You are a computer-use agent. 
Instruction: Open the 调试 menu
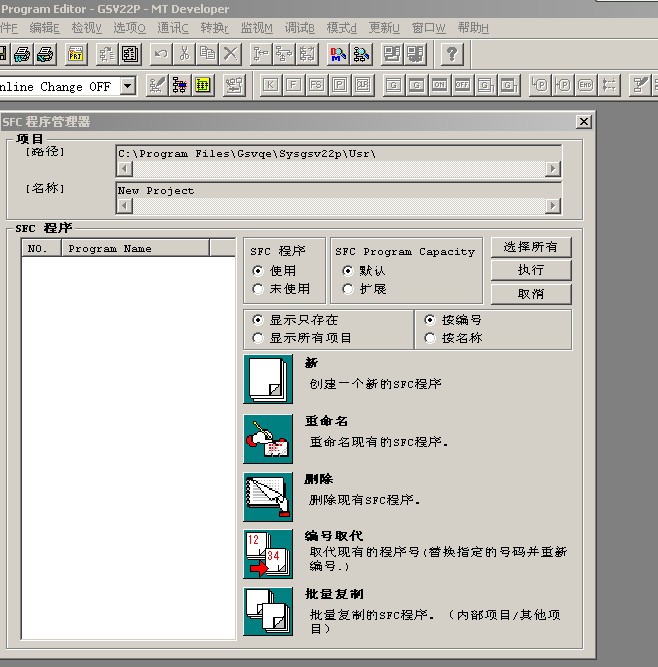(300, 28)
